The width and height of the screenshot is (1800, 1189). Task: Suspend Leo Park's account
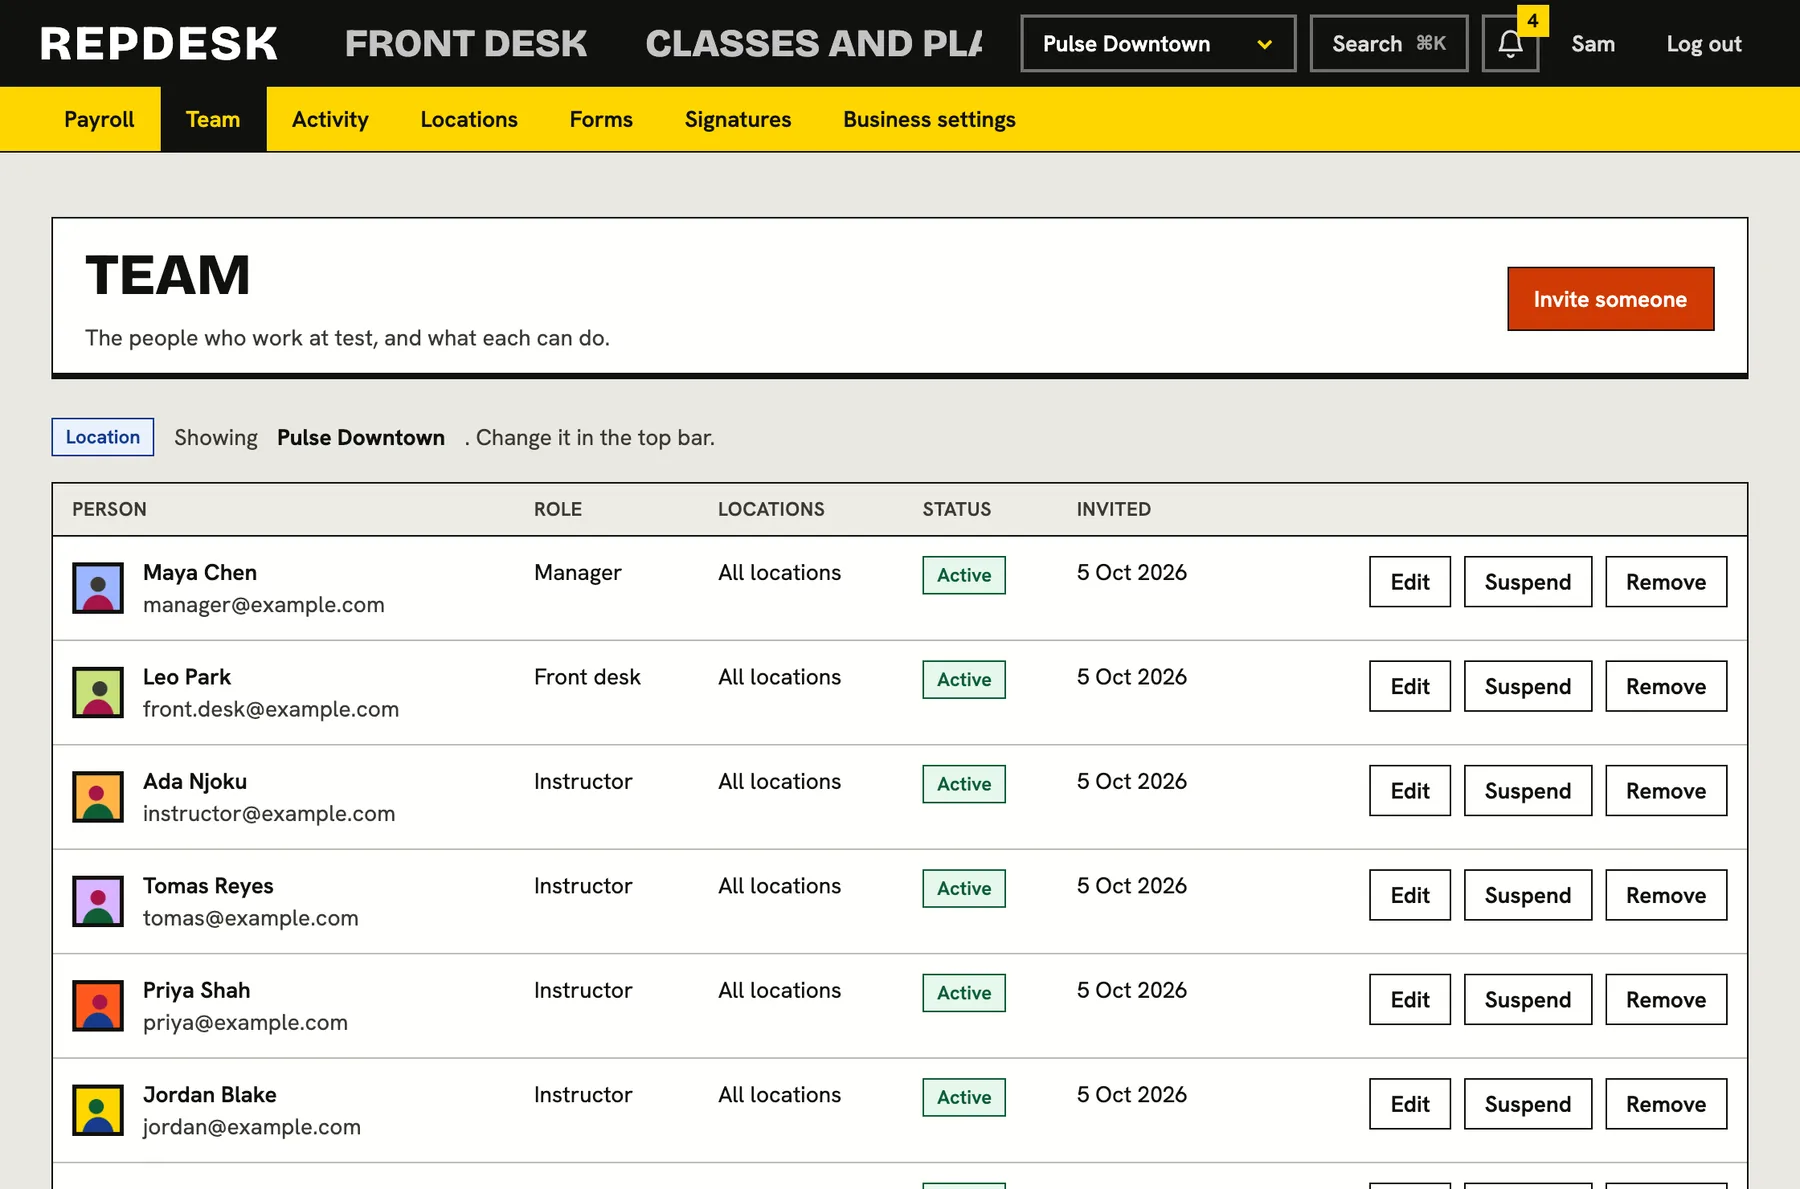click(1527, 686)
